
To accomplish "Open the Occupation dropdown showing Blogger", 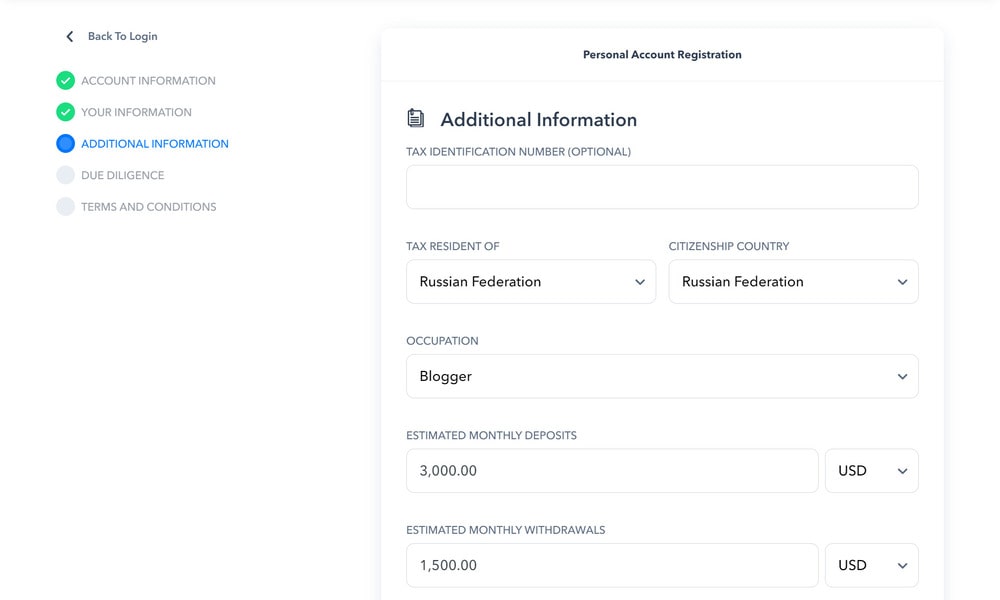I will click(x=661, y=377).
